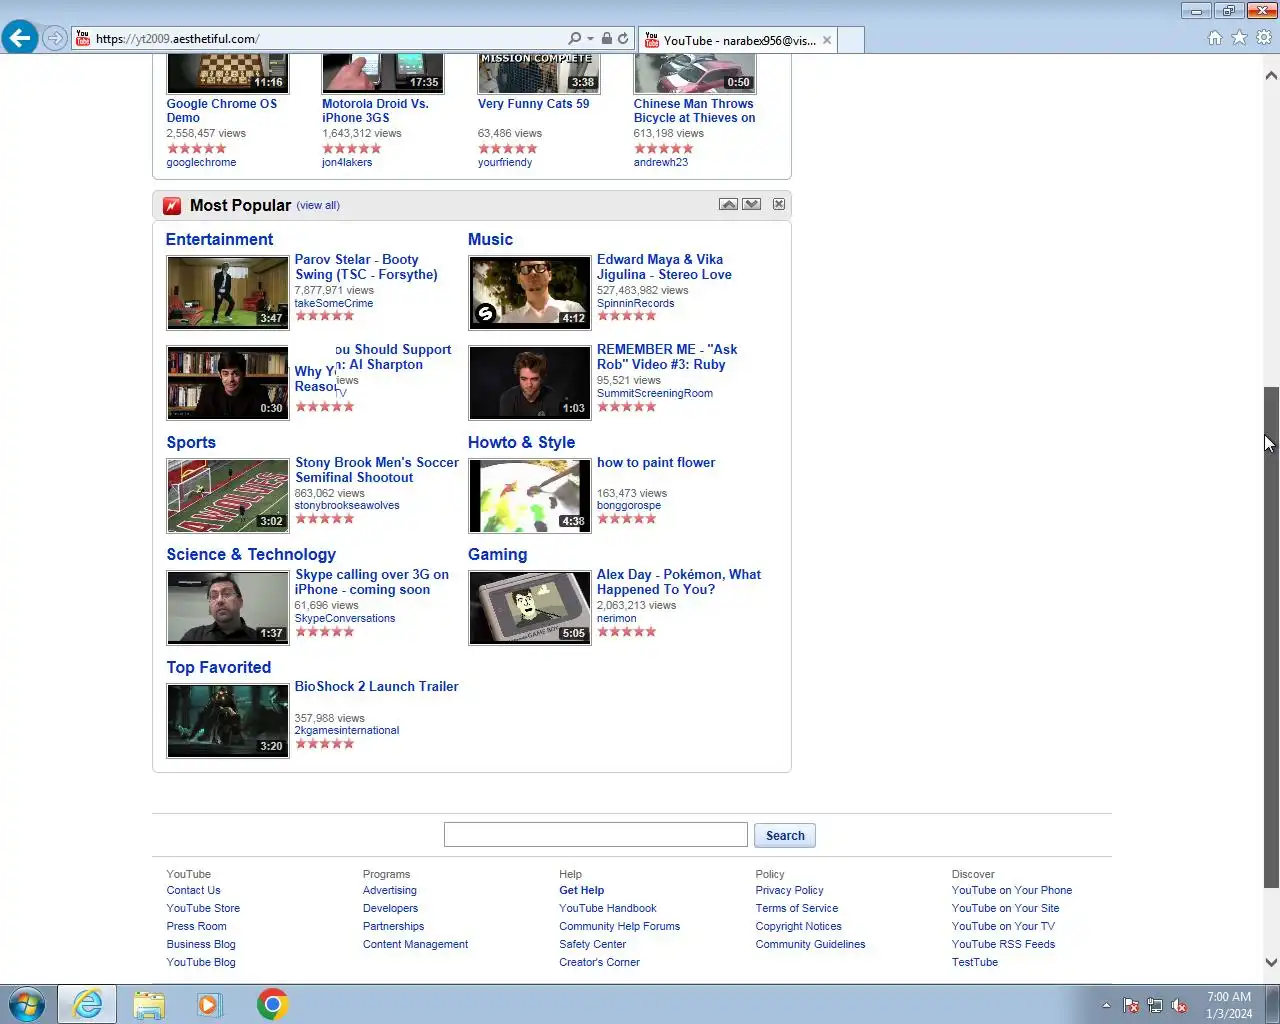Screen dimensions: 1280x1024
Task: Open footer Privacy Policy link
Action: [x=789, y=890]
